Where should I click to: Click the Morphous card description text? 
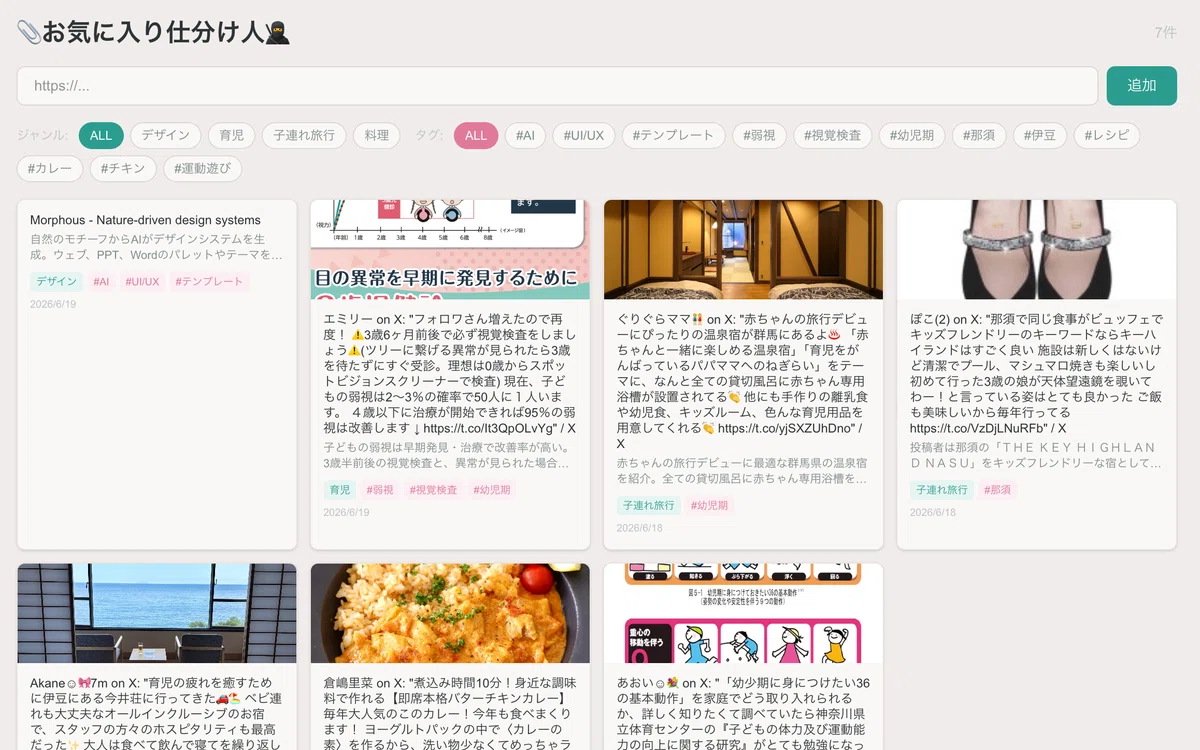[x=157, y=248]
